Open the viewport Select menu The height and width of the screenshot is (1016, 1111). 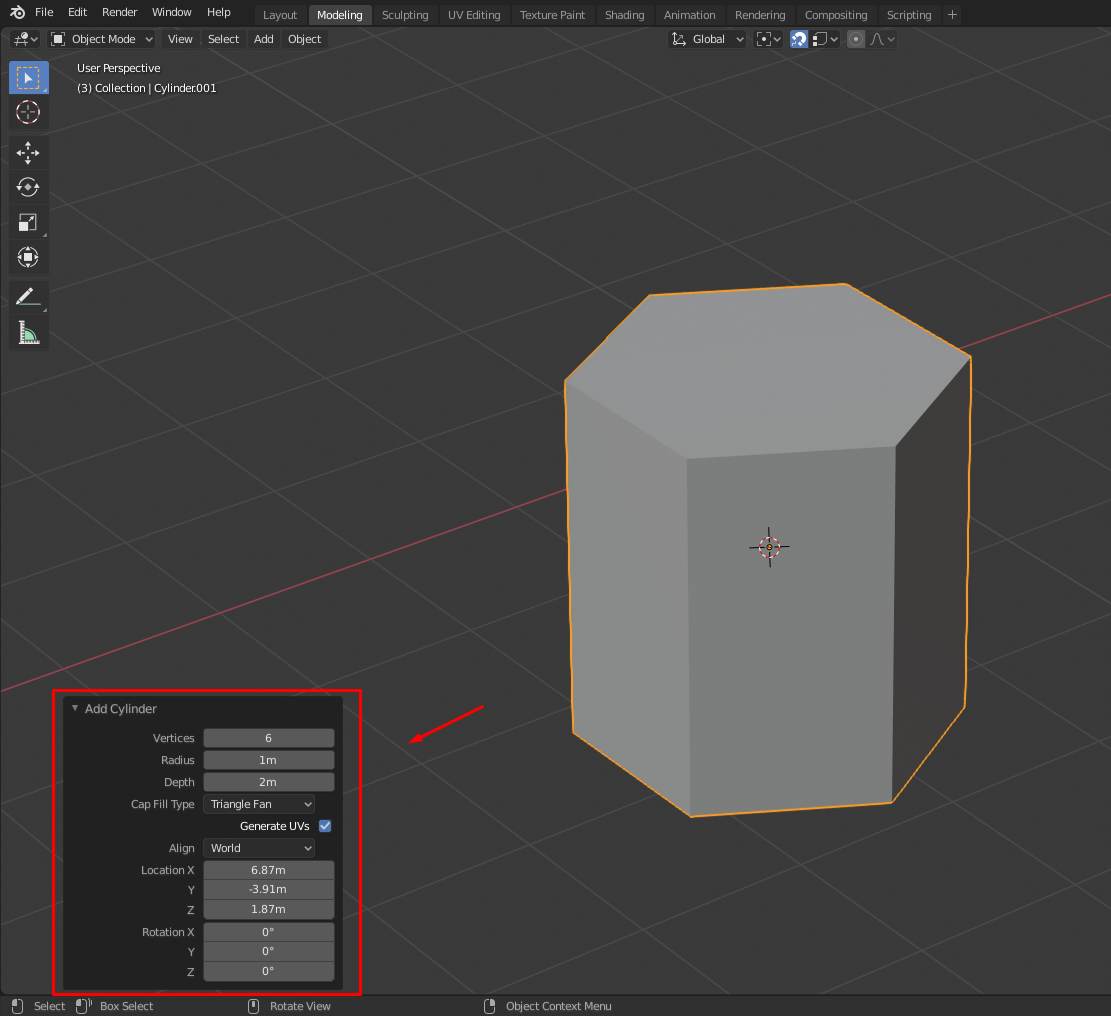pyautogui.click(x=224, y=39)
